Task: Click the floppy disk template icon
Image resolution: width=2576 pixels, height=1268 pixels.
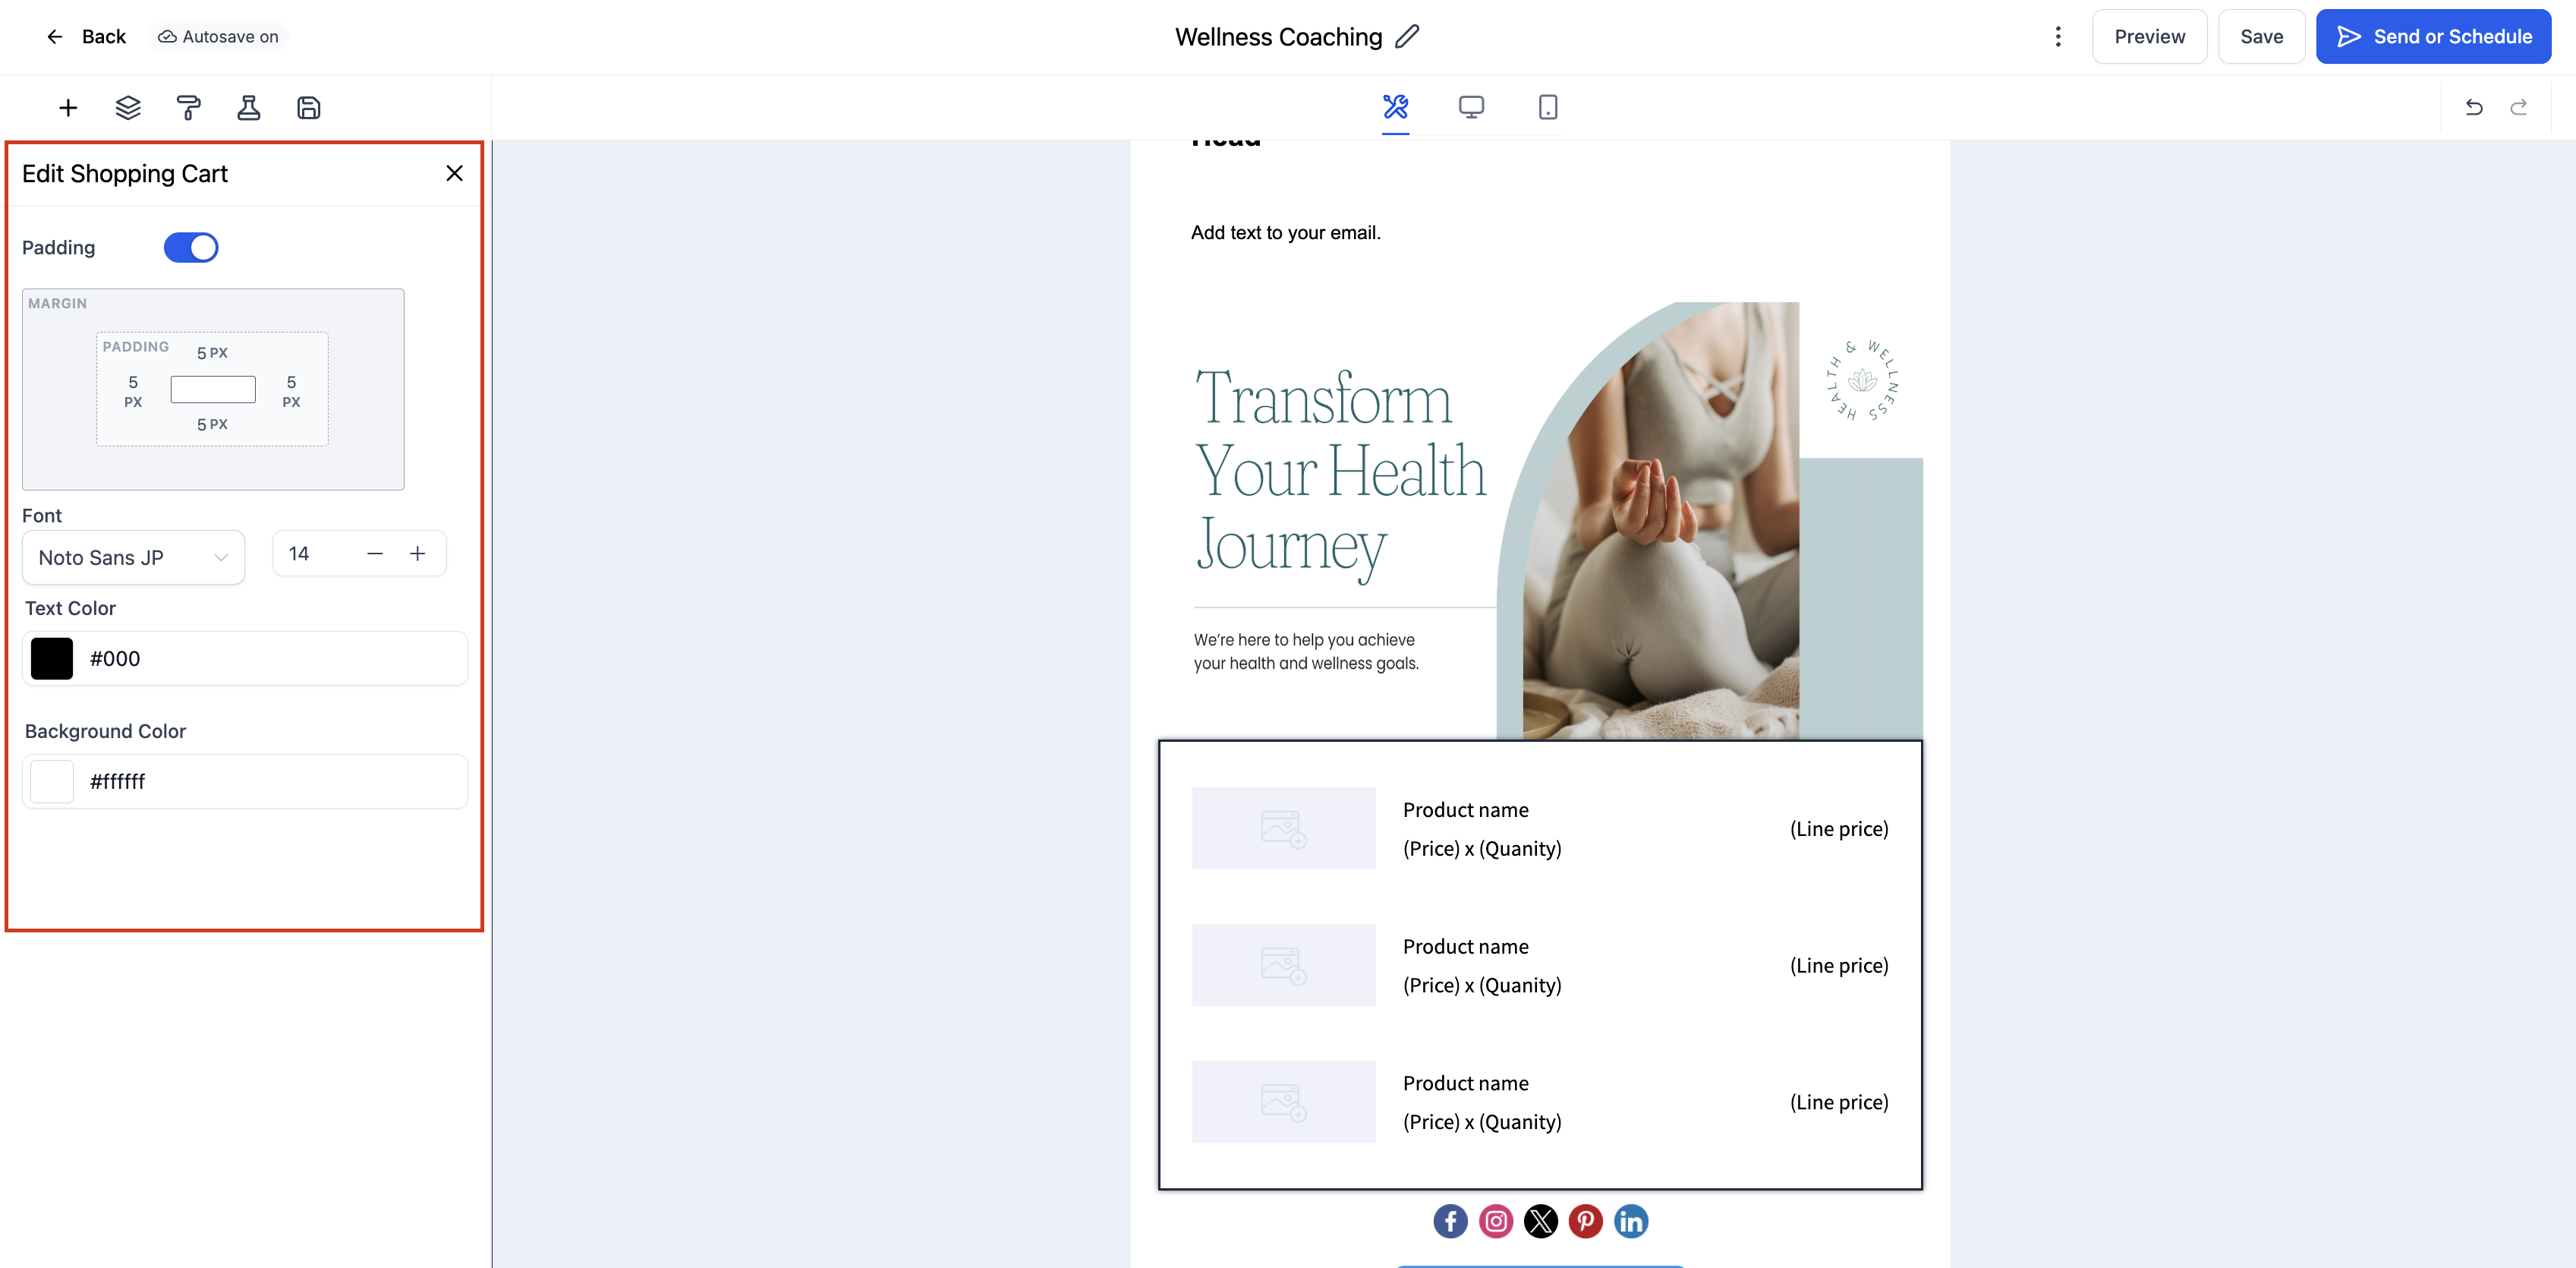Action: pyautogui.click(x=309, y=108)
